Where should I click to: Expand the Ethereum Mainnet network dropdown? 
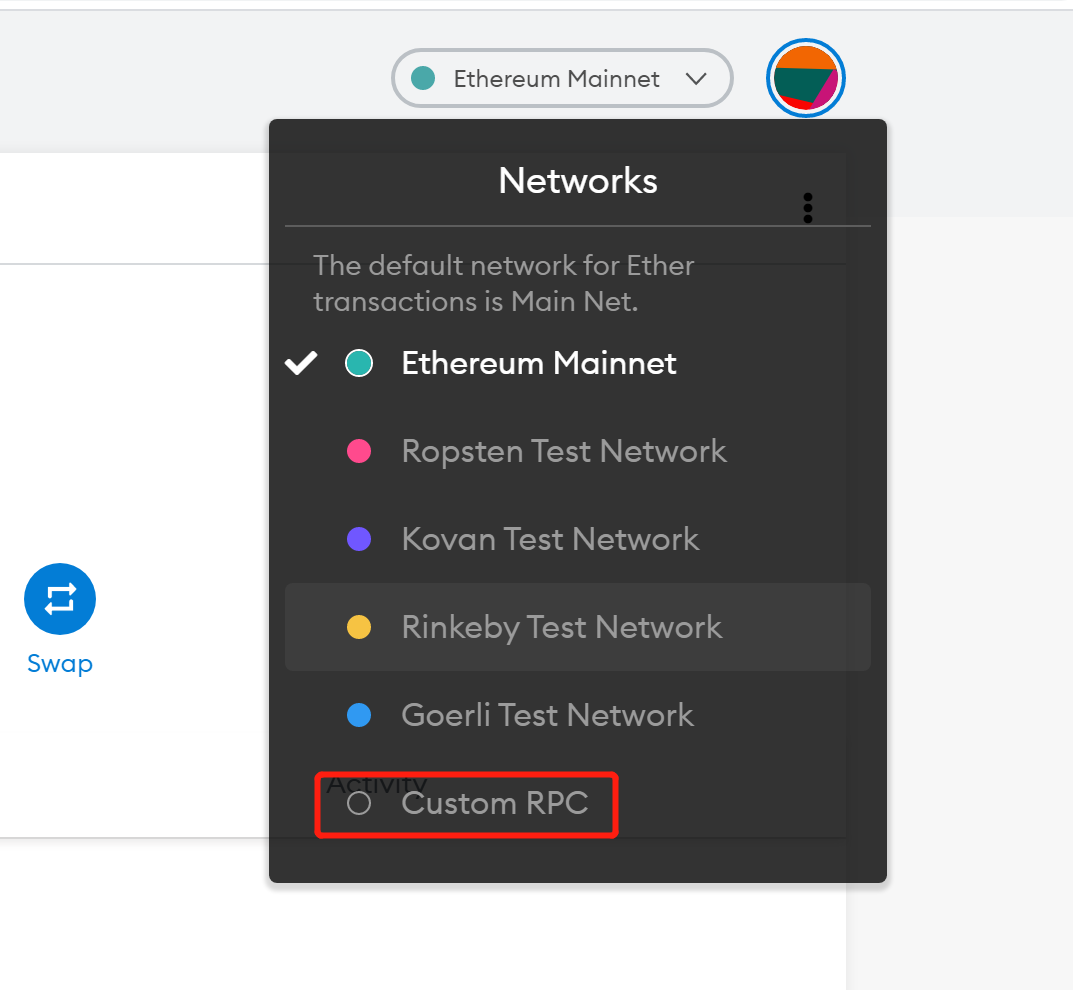point(557,79)
